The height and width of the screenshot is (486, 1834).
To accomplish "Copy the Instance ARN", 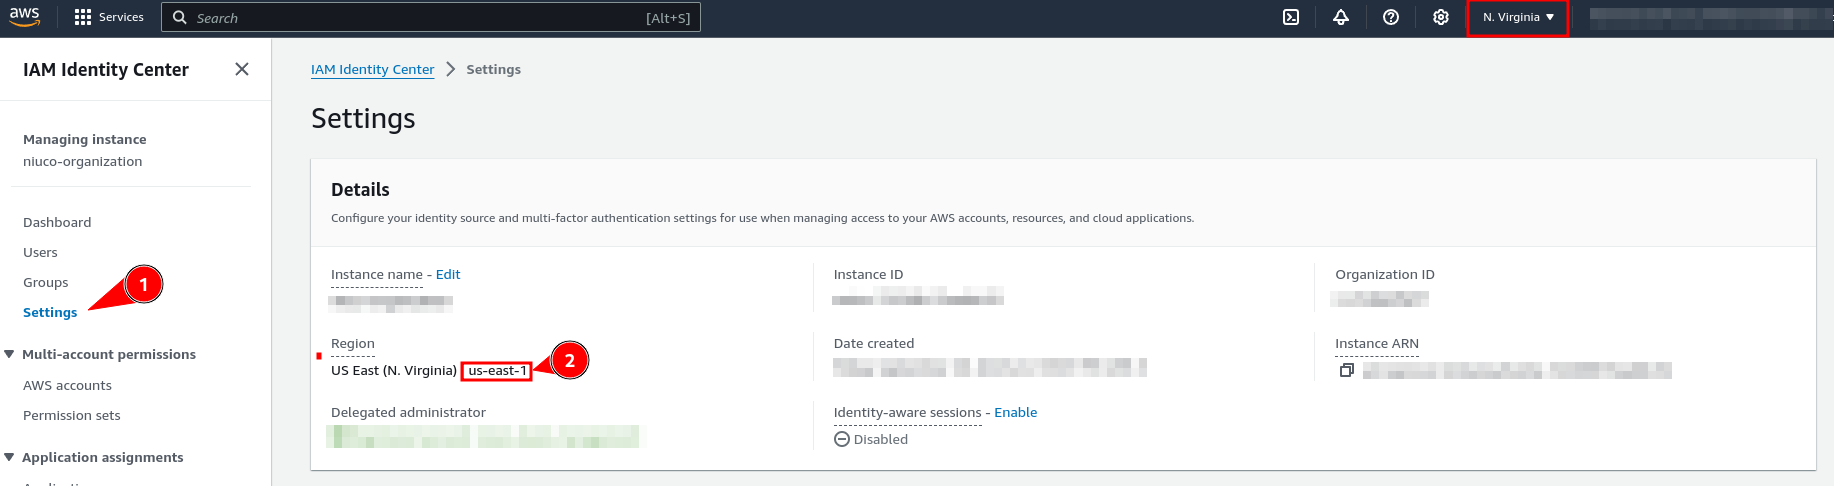I will click(x=1346, y=370).
